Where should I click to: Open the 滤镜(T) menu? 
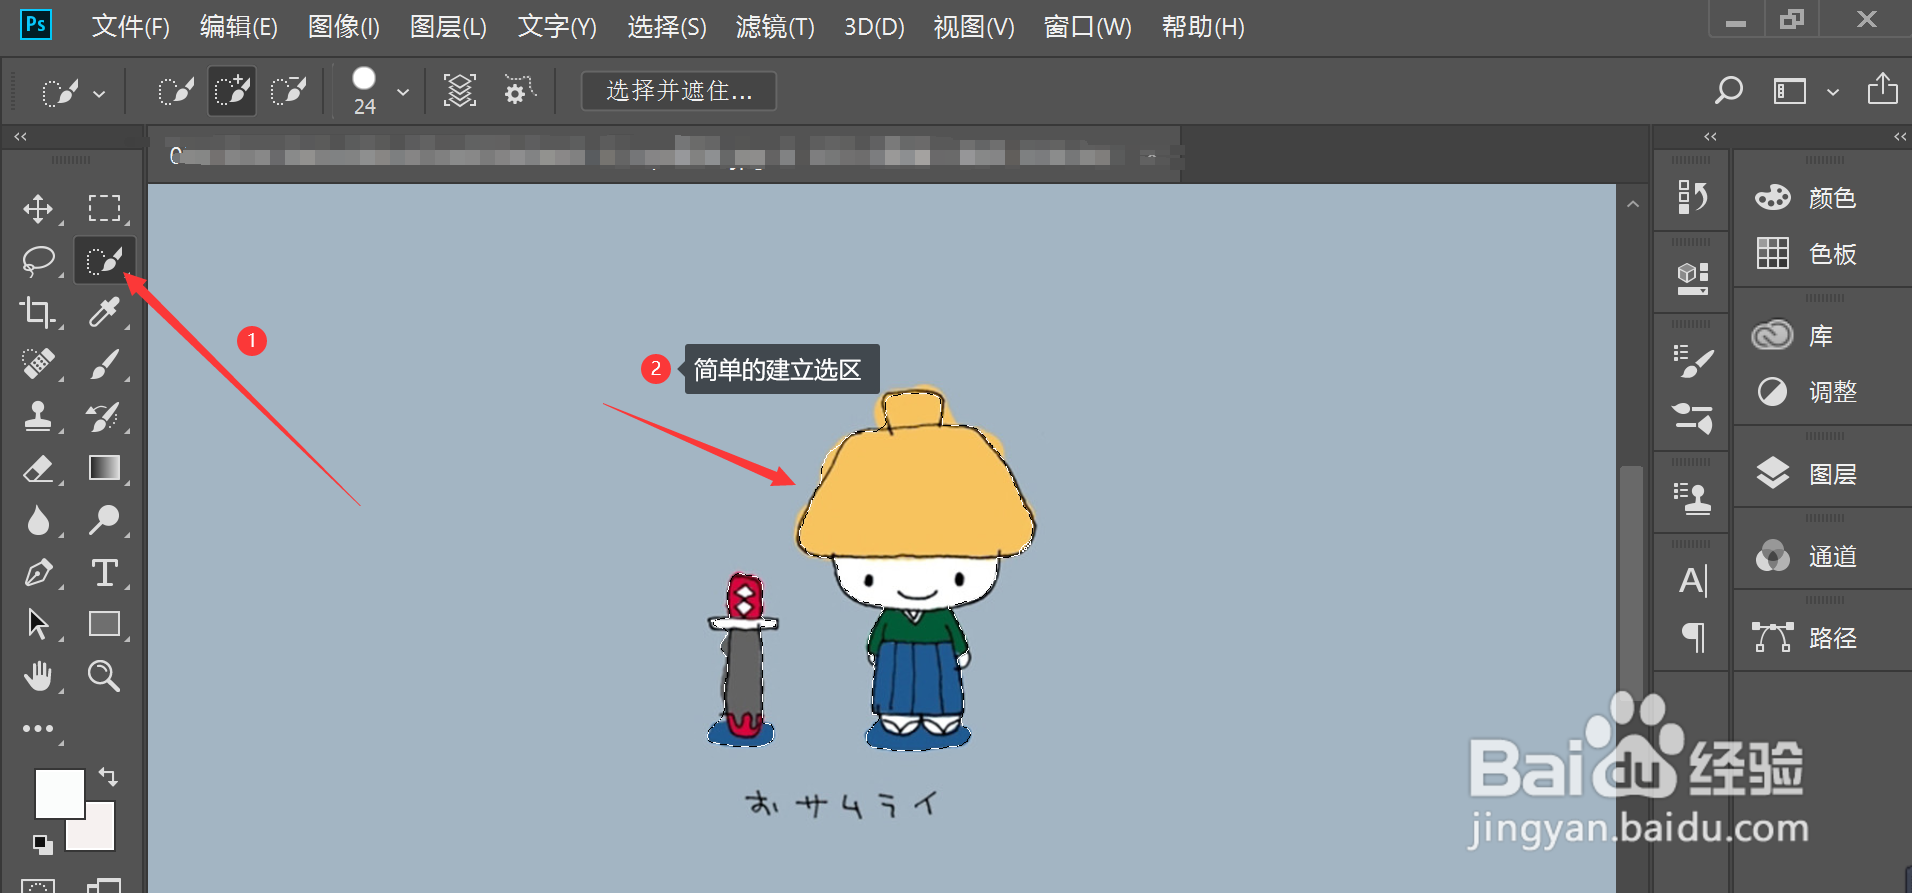click(775, 27)
